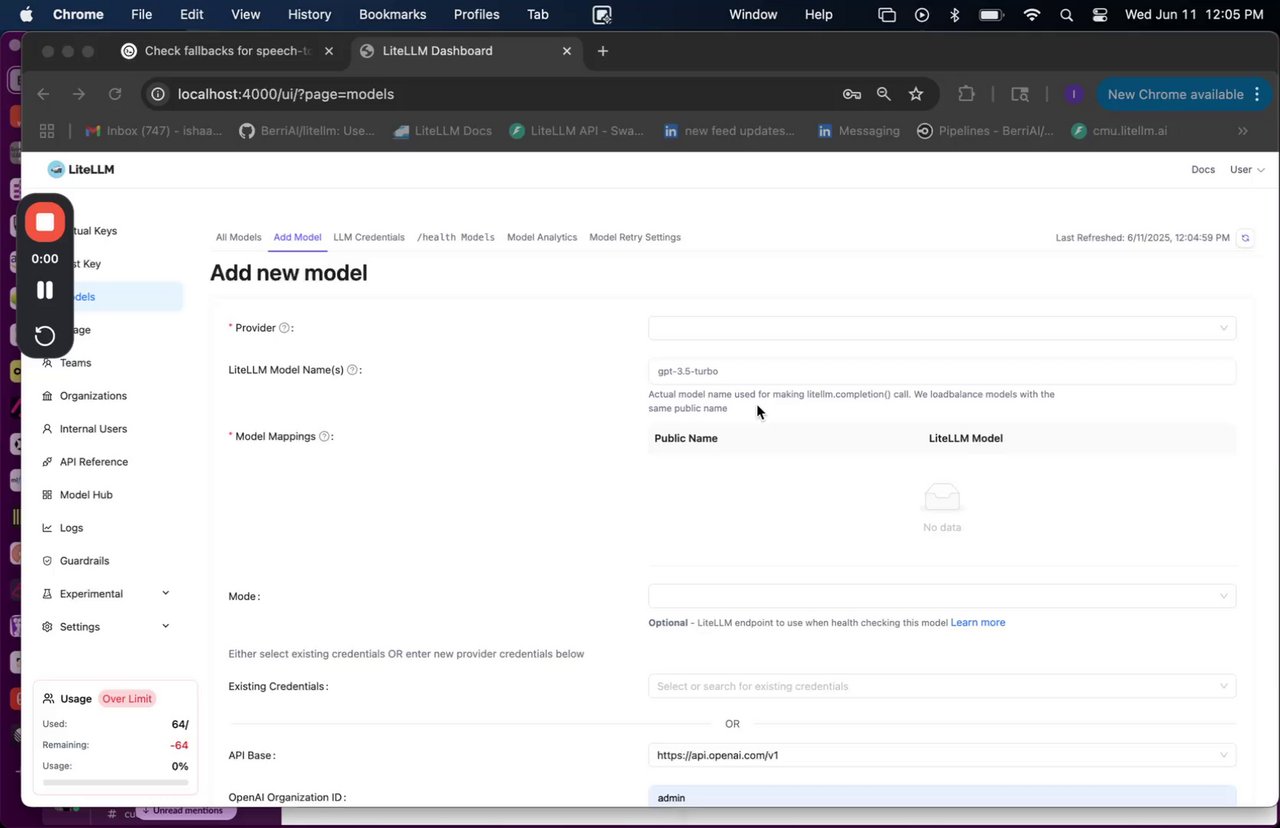Open the Profiles menu in menu bar
Screen dimensions: 1280x828
[476, 15]
